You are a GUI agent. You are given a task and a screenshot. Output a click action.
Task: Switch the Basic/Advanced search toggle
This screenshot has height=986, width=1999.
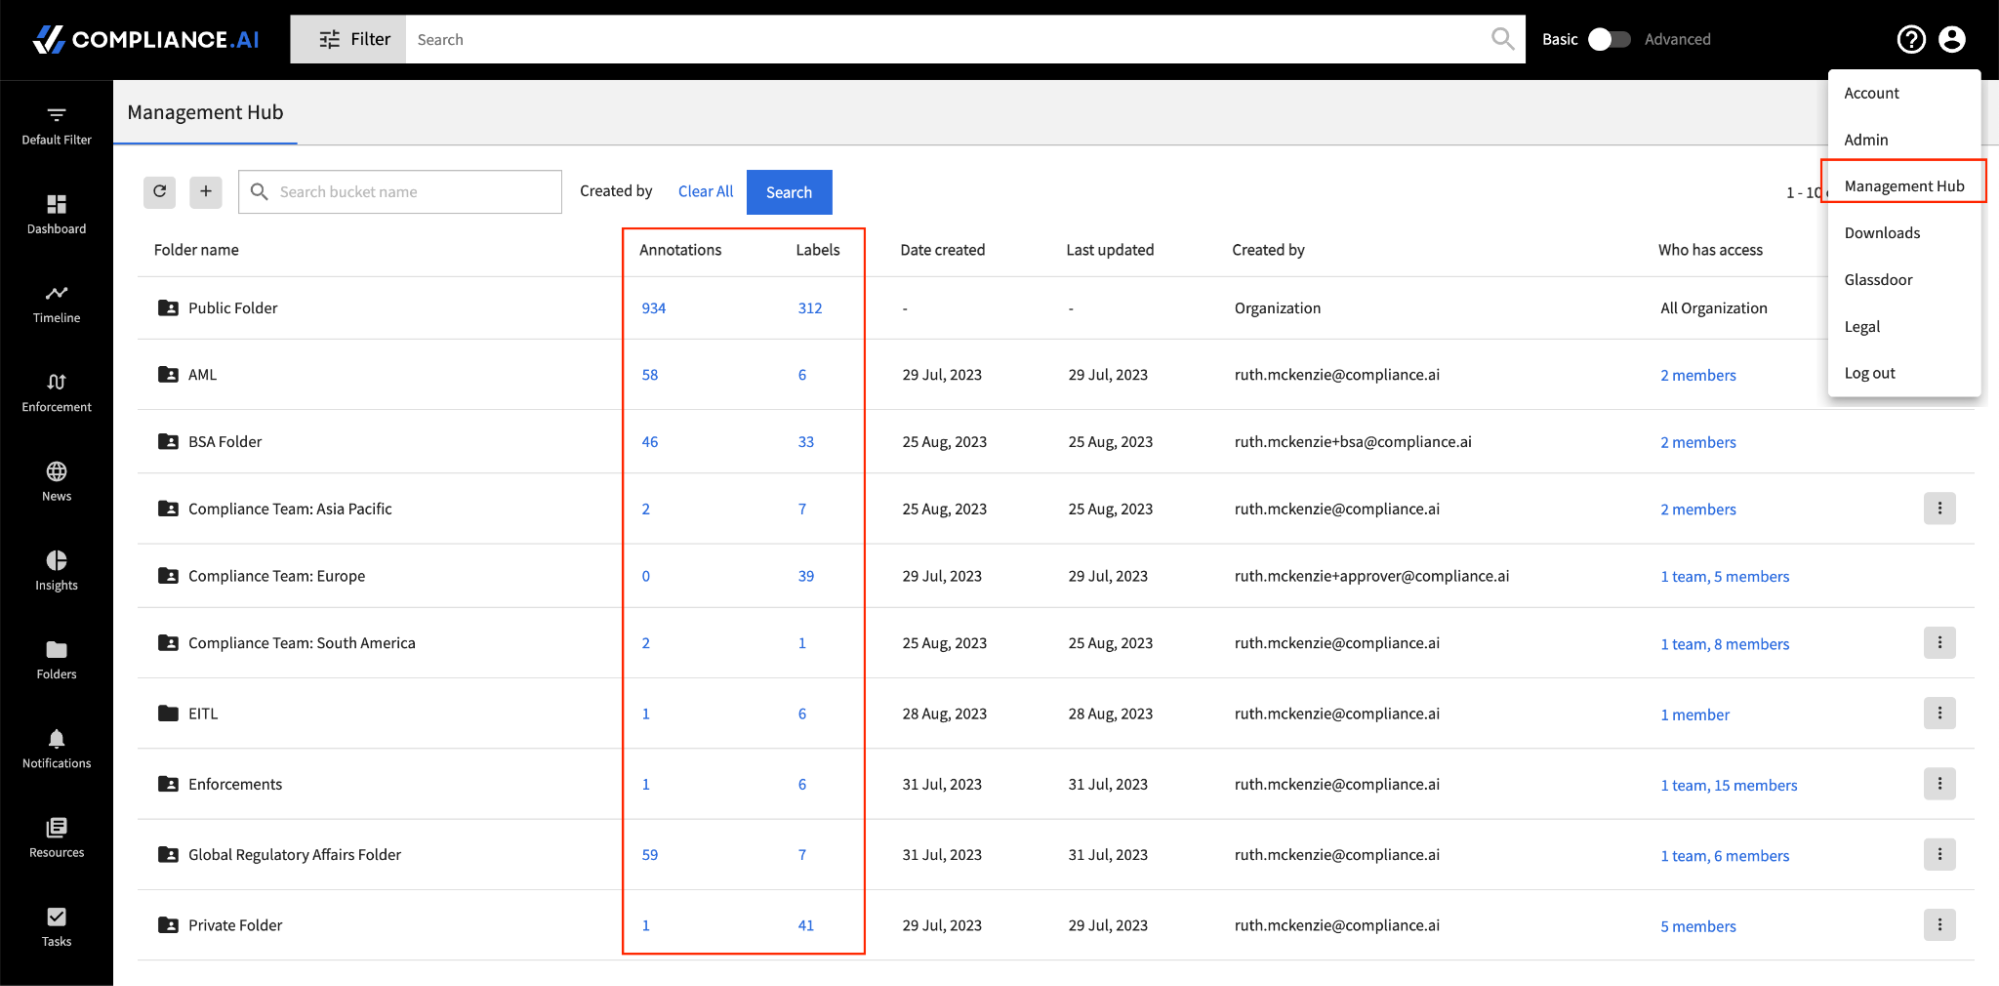[x=1609, y=38]
